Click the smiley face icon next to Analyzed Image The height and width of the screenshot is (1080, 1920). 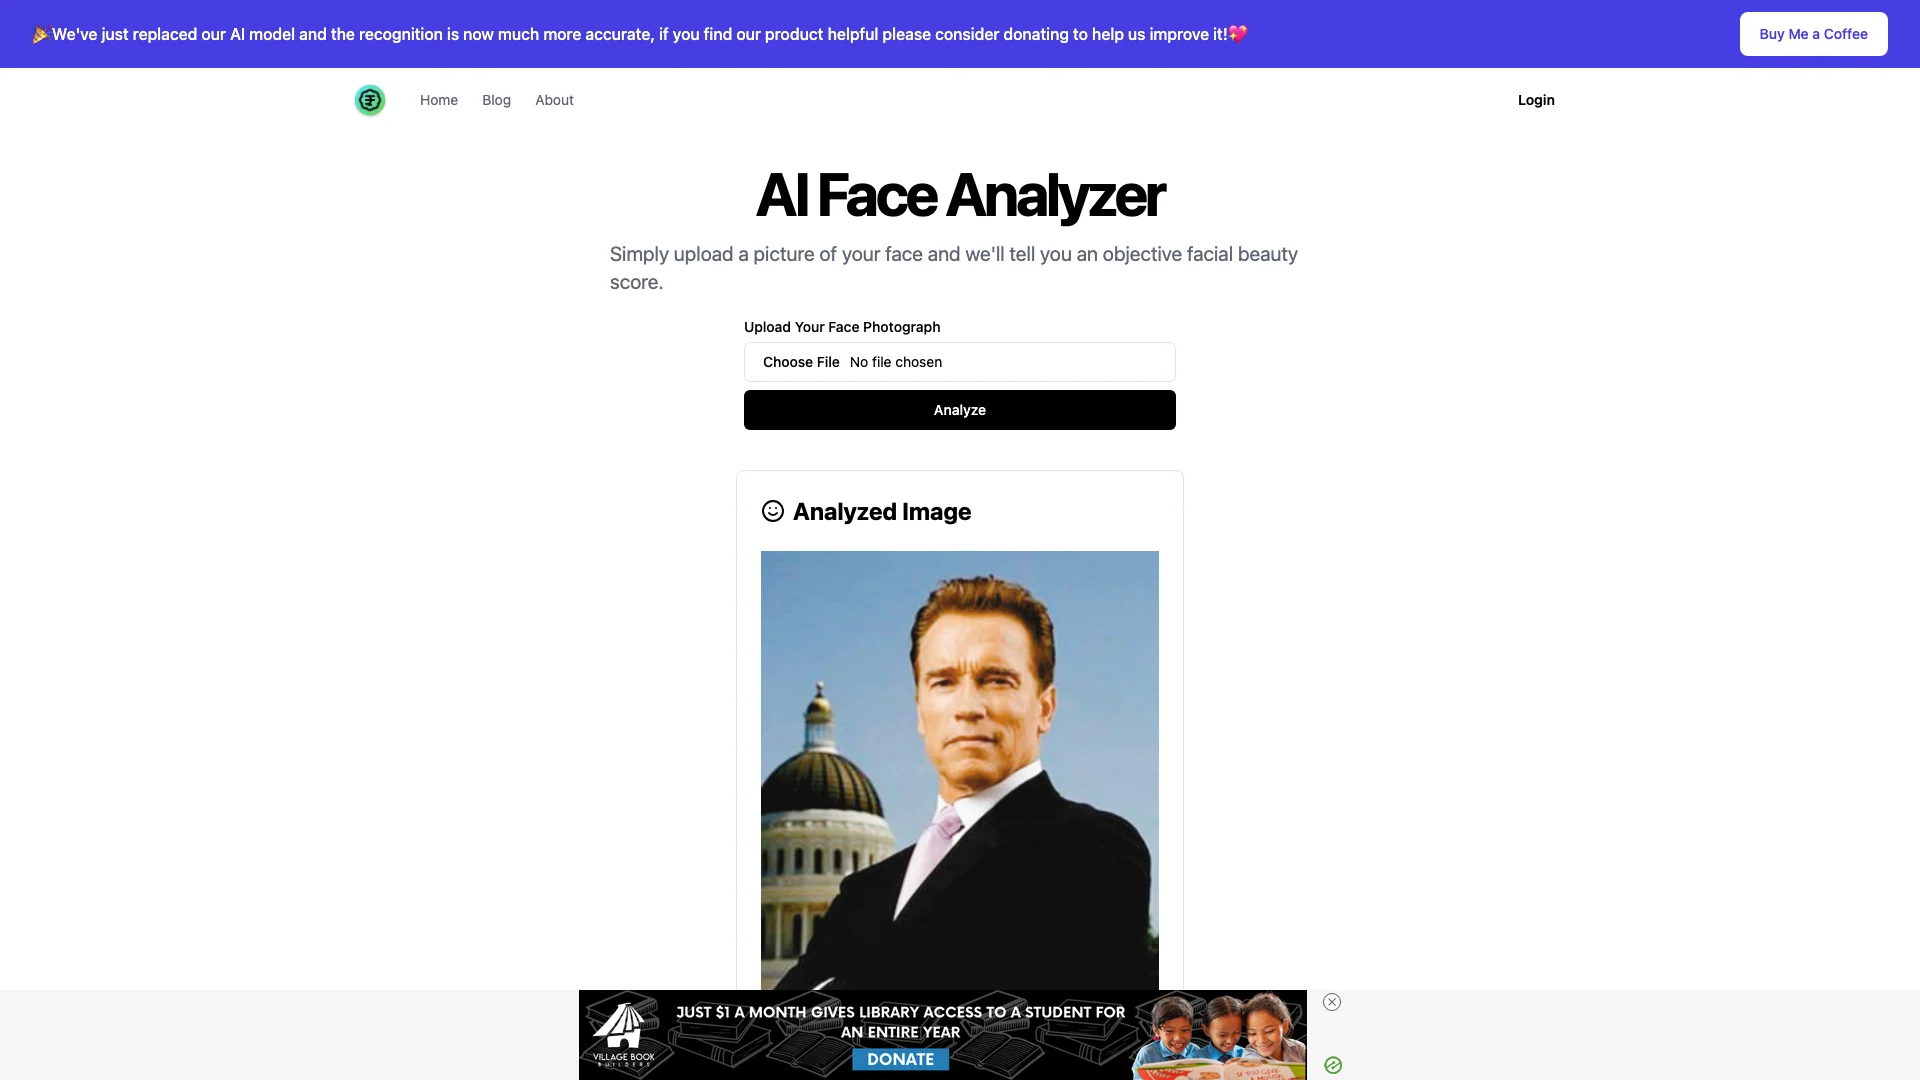click(x=771, y=510)
